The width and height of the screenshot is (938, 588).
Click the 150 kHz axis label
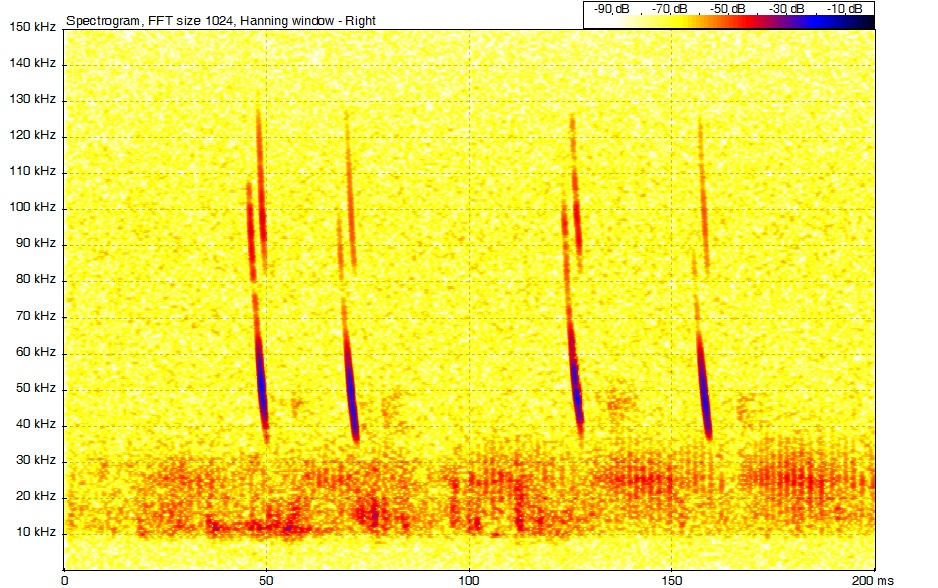pyautogui.click(x=32, y=26)
